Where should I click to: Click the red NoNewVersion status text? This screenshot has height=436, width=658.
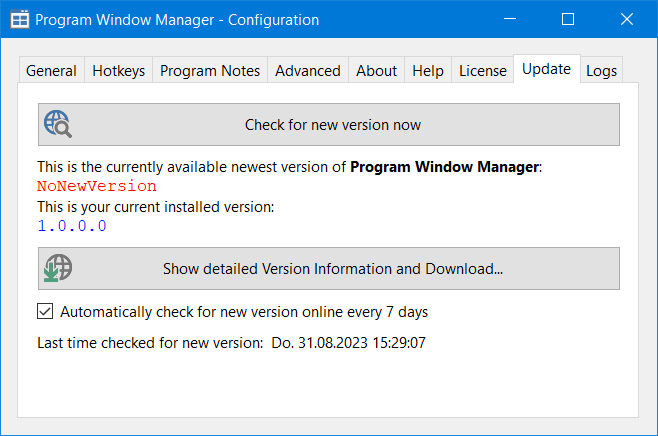tap(97, 186)
